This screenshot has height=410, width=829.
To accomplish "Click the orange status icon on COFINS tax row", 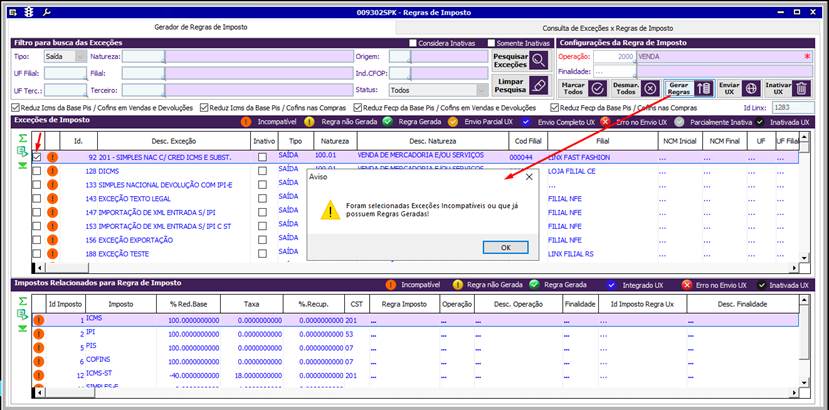I will 39,361.
